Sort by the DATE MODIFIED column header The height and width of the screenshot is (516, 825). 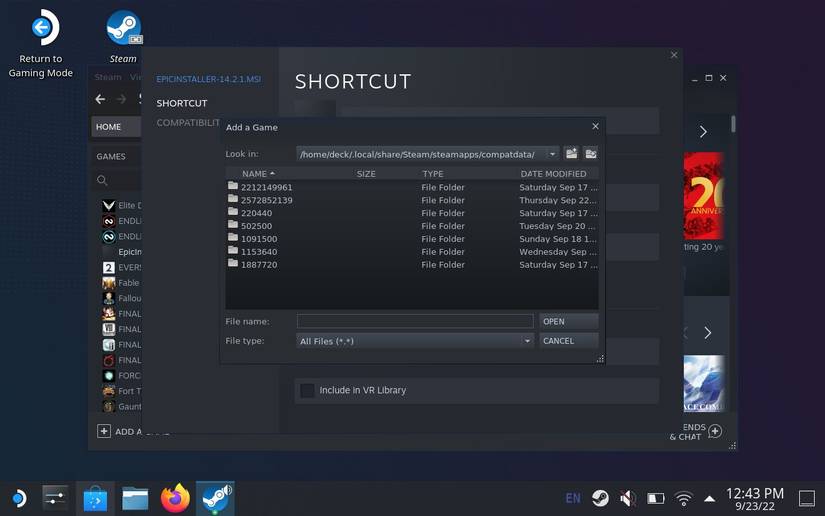point(553,174)
